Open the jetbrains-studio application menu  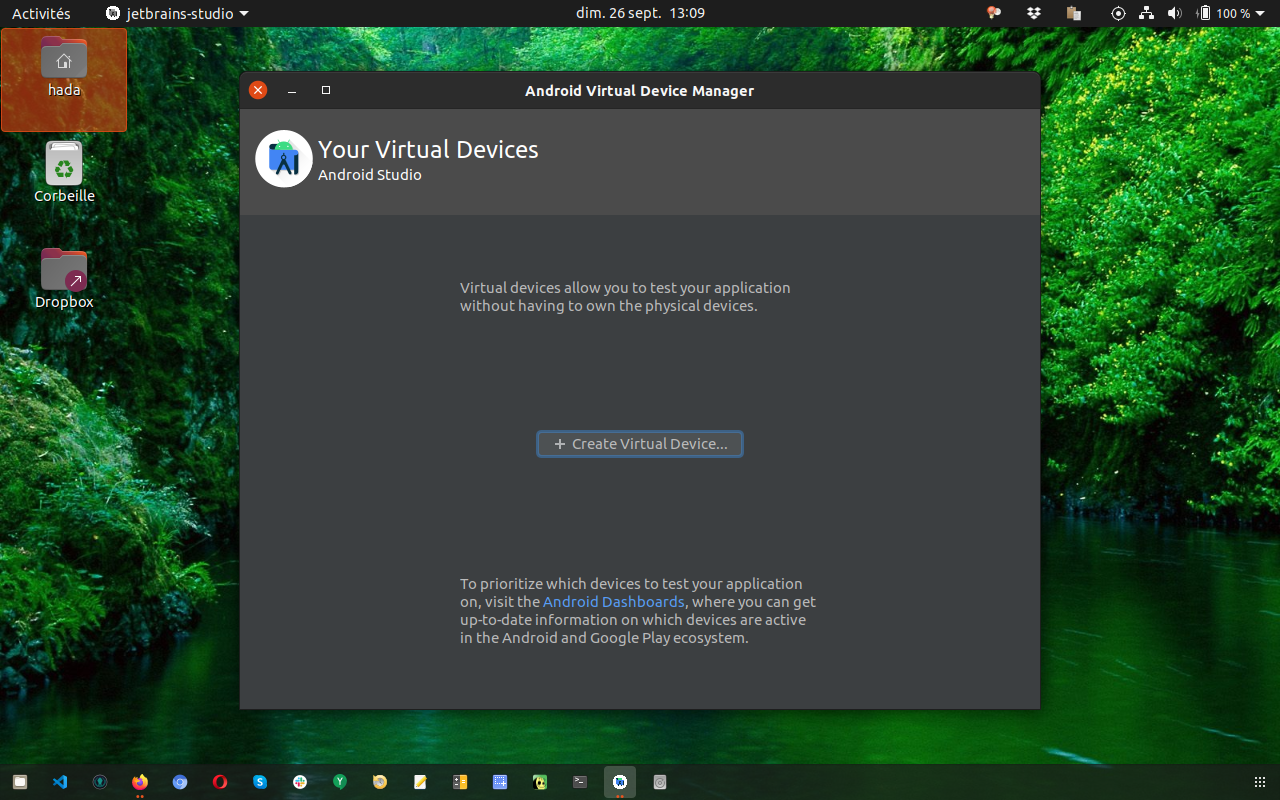click(177, 13)
